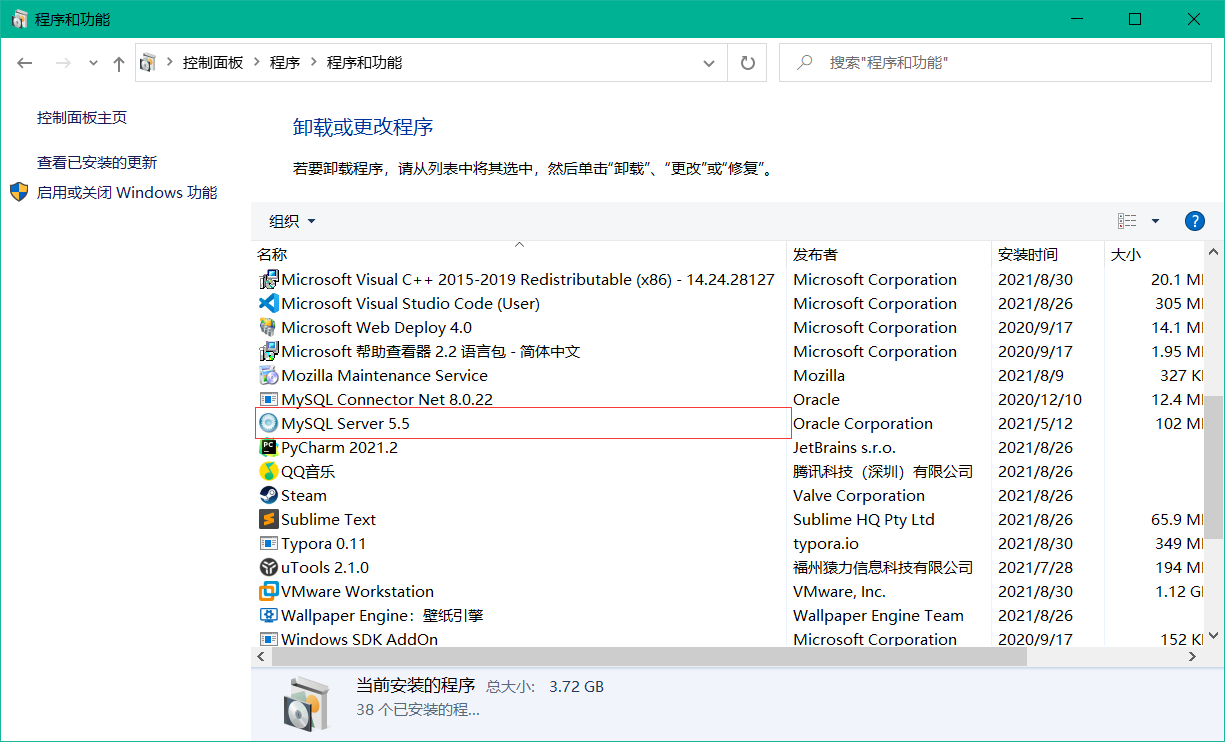This screenshot has height=742, width=1225.
Task: Expand the chevron after 程序 in breadcrumb
Action: [x=313, y=63]
